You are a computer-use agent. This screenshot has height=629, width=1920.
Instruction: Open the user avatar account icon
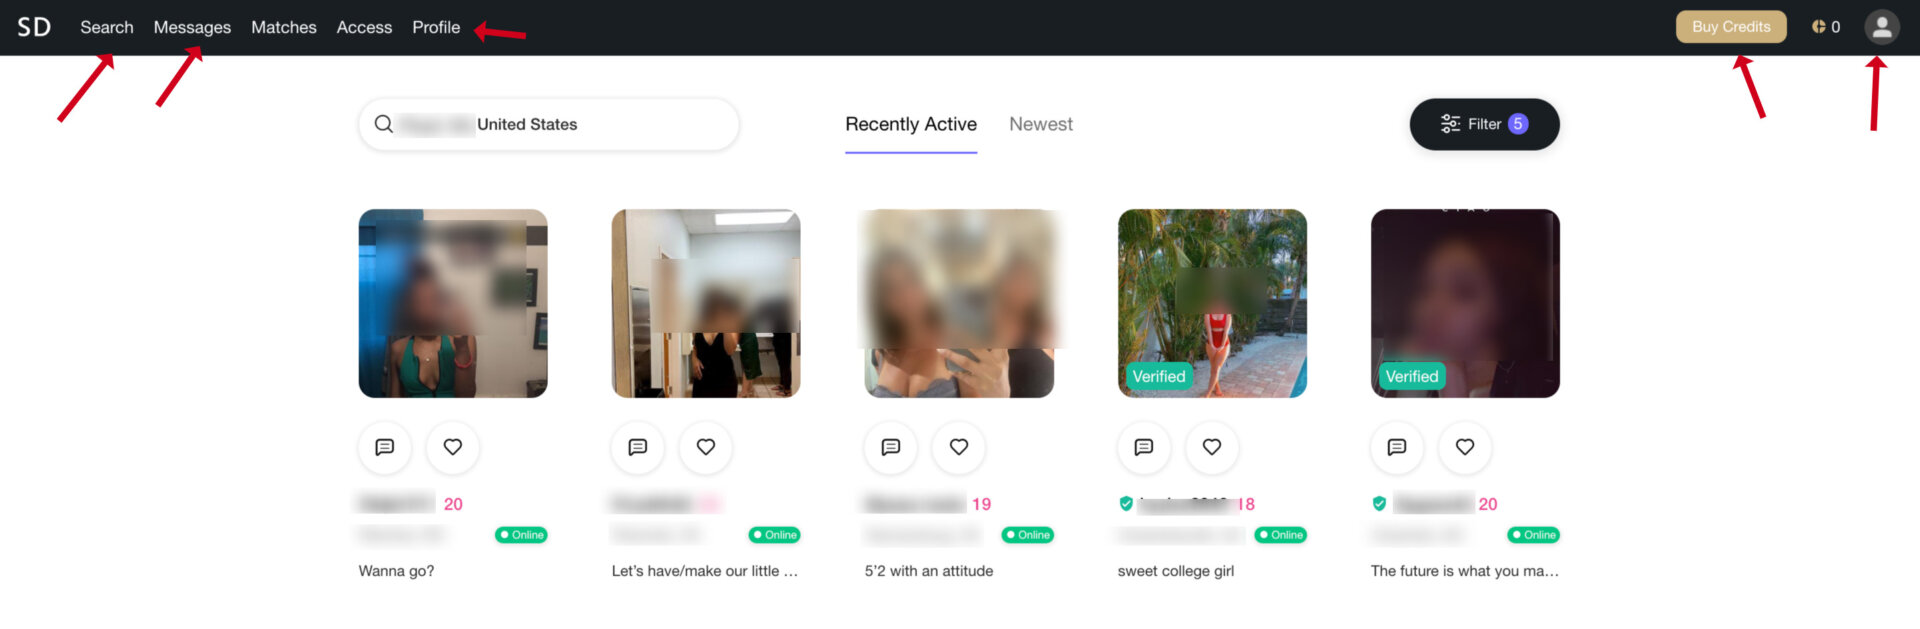[1881, 27]
